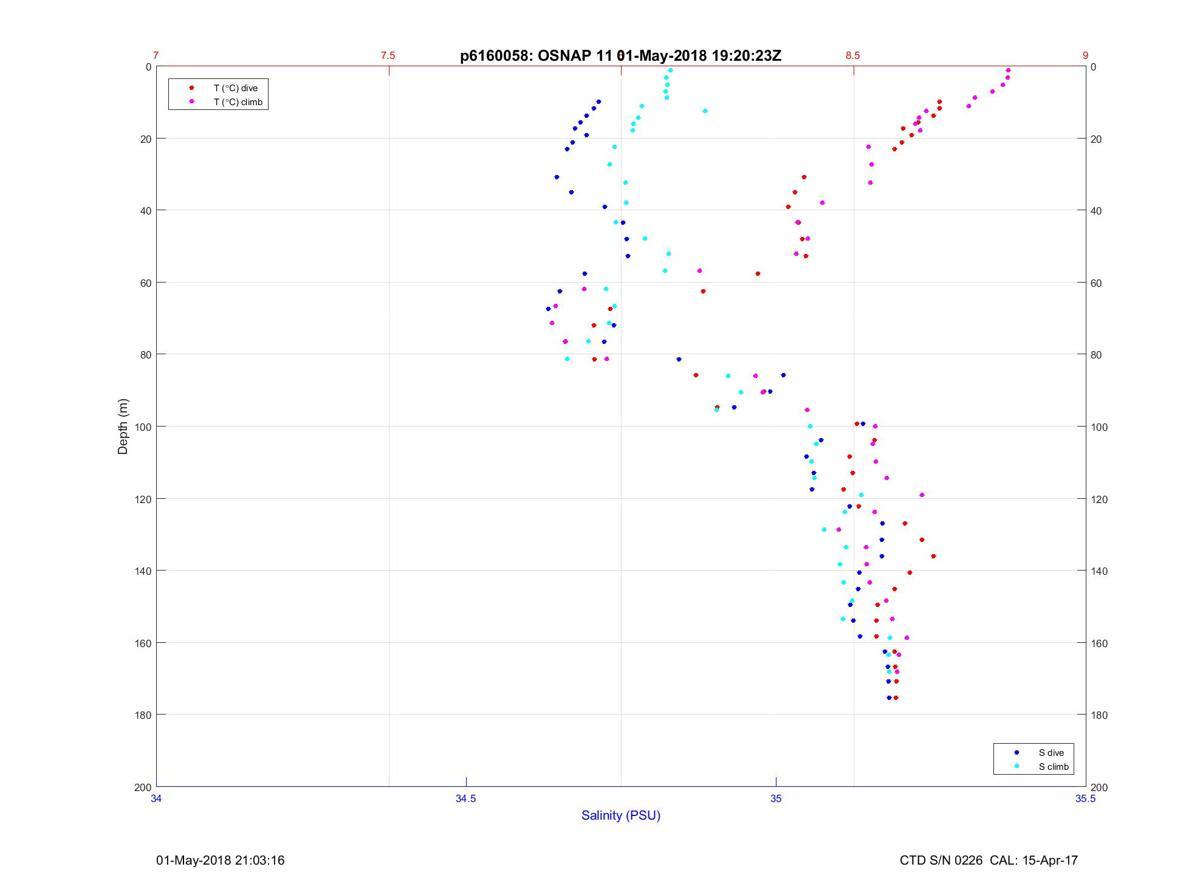Click the left depth axis tick label 20
This screenshot has width=1200, height=885.
point(145,139)
